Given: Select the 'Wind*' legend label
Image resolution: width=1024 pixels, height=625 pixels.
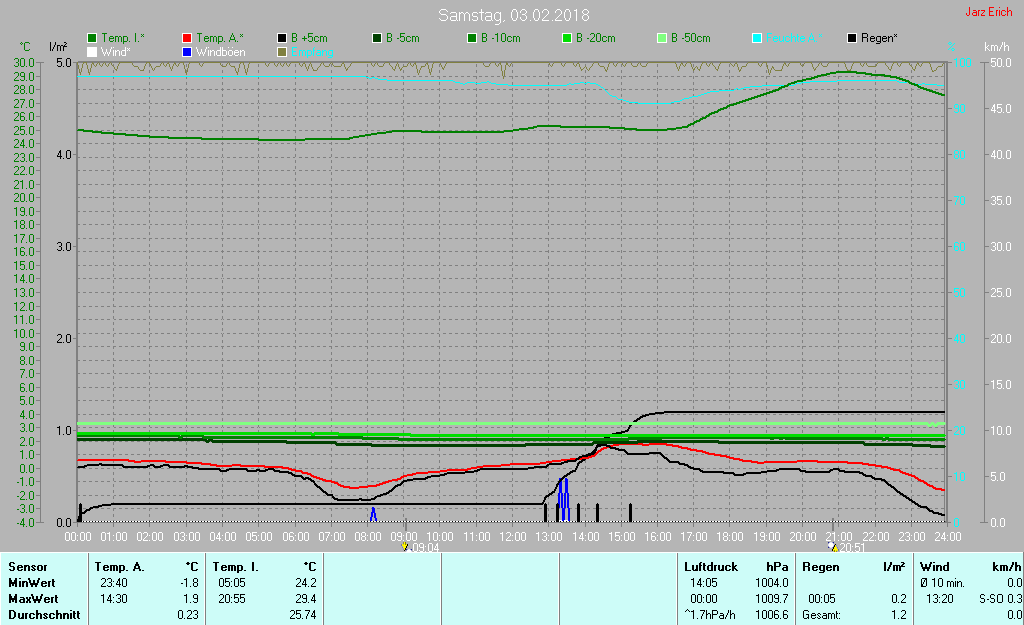Looking at the screenshot, I should click(116, 52).
